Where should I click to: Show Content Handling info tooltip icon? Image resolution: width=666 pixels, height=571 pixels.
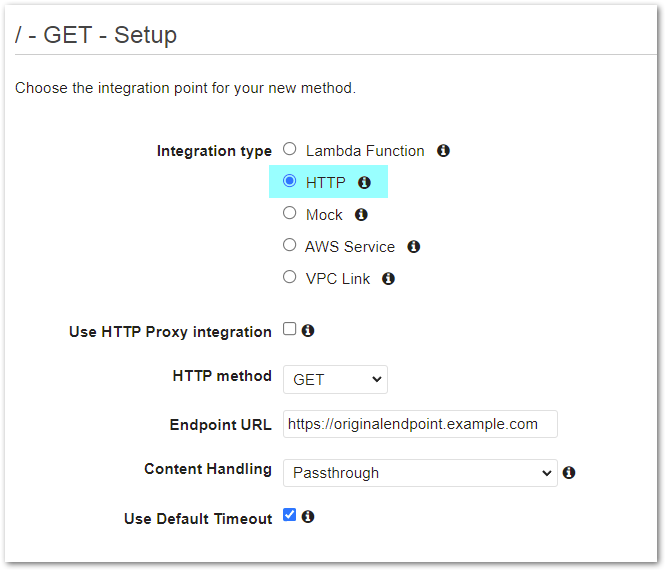coord(569,472)
